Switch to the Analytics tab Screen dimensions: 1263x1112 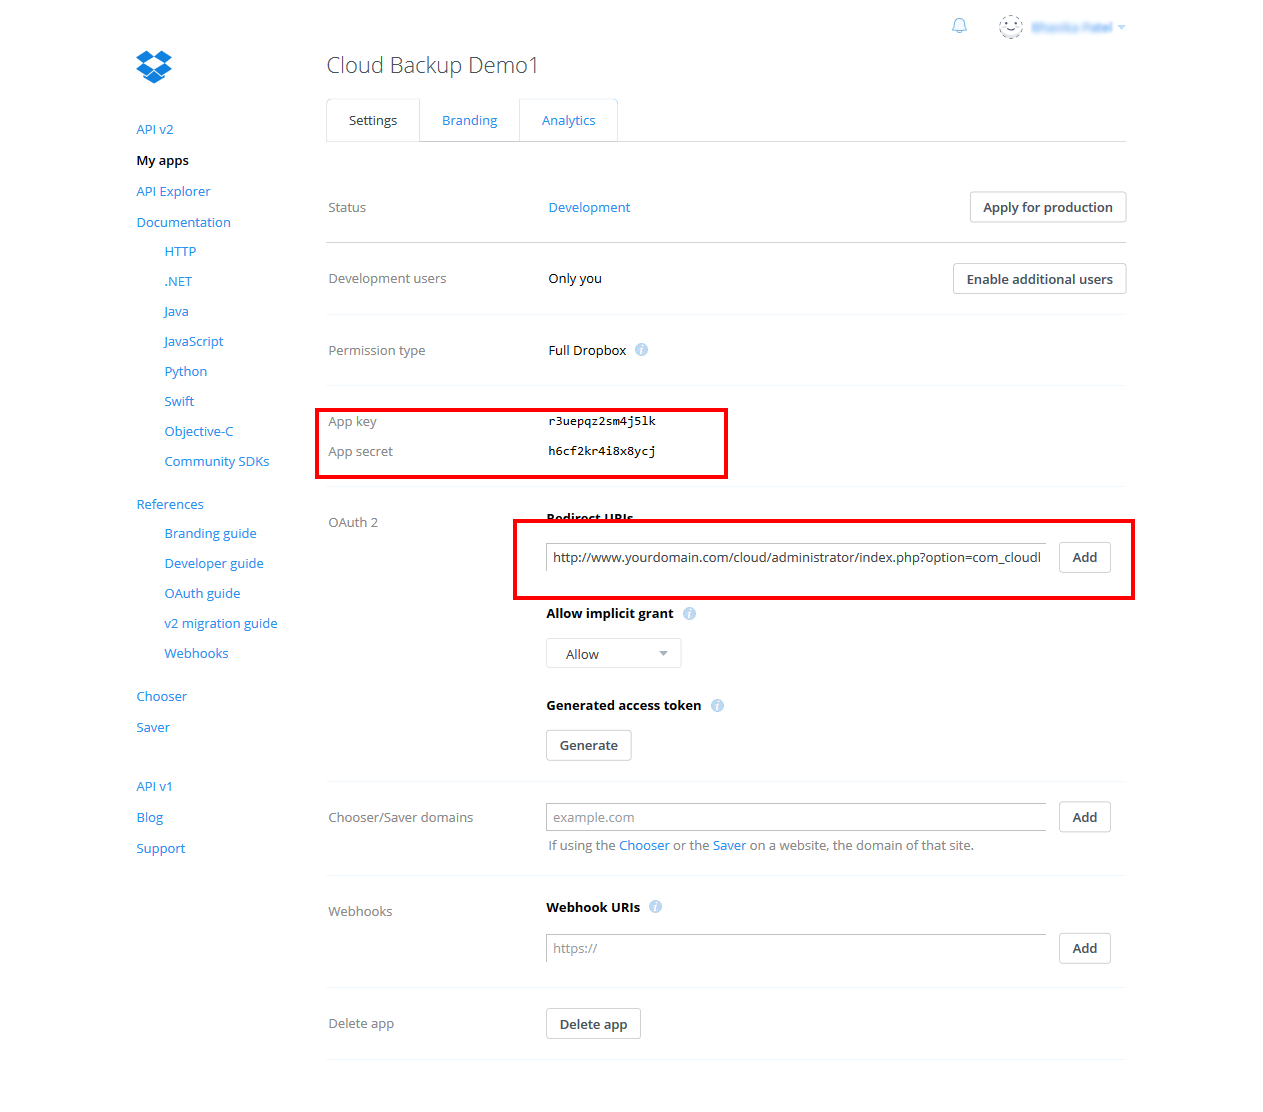pyautogui.click(x=568, y=120)
